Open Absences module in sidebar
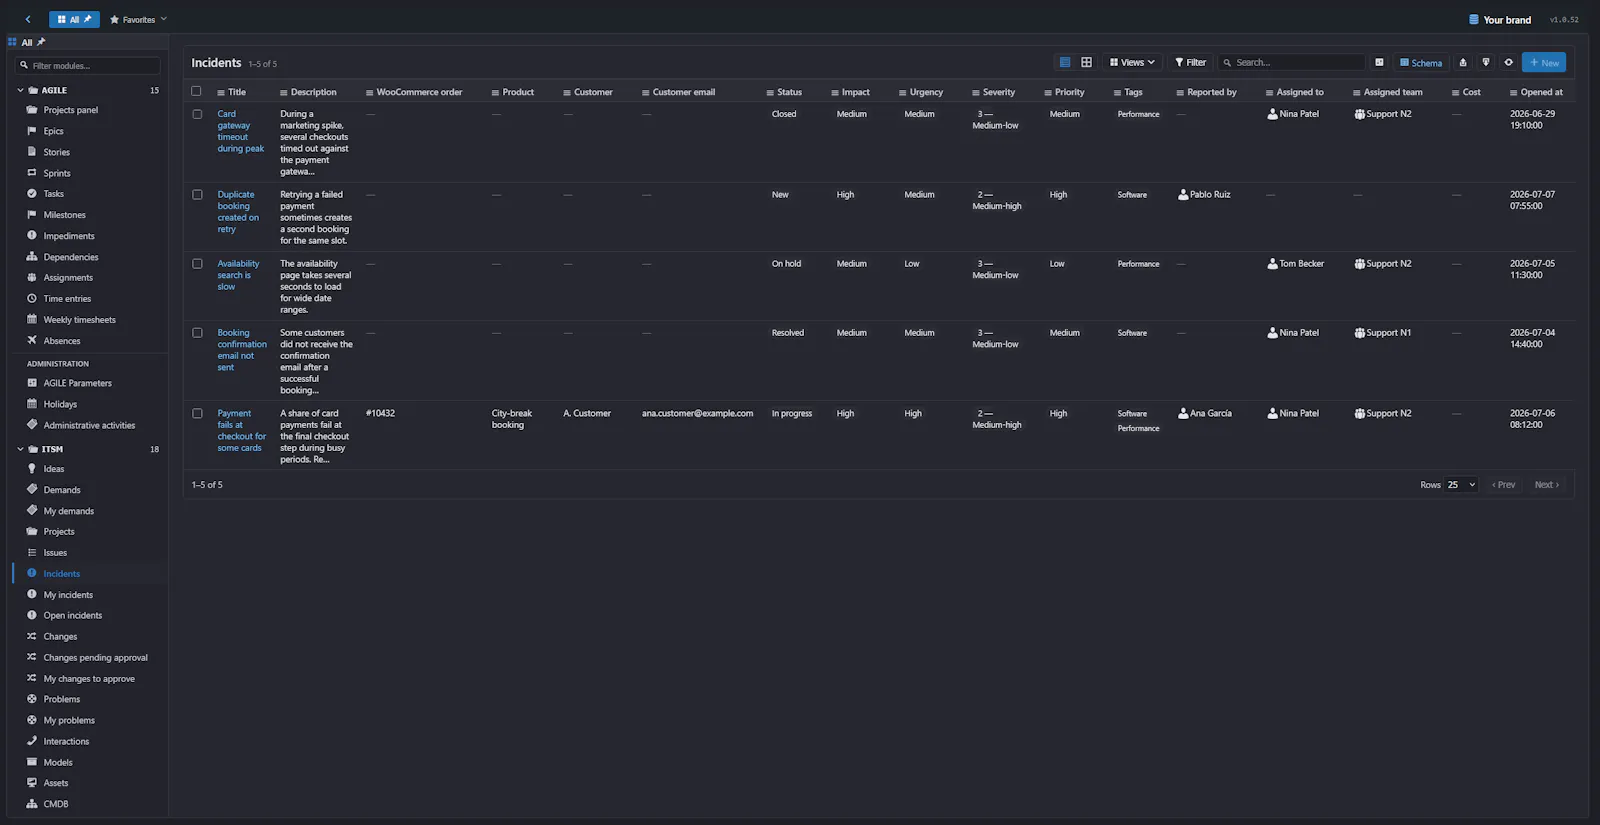Screen dimensions: 1600x825 click(61, 341)
